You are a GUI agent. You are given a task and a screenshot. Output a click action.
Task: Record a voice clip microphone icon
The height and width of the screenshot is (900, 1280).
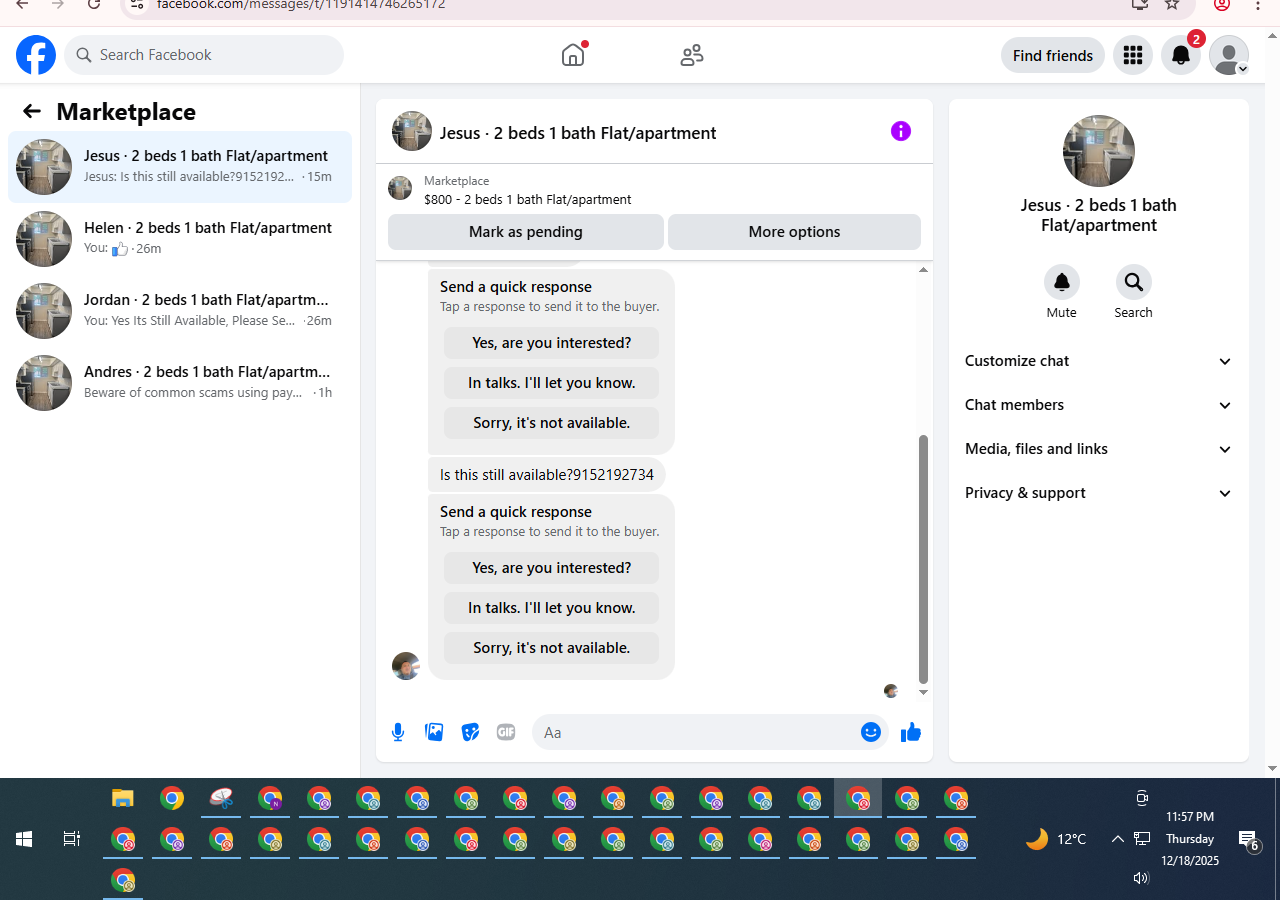coord(398,732)
